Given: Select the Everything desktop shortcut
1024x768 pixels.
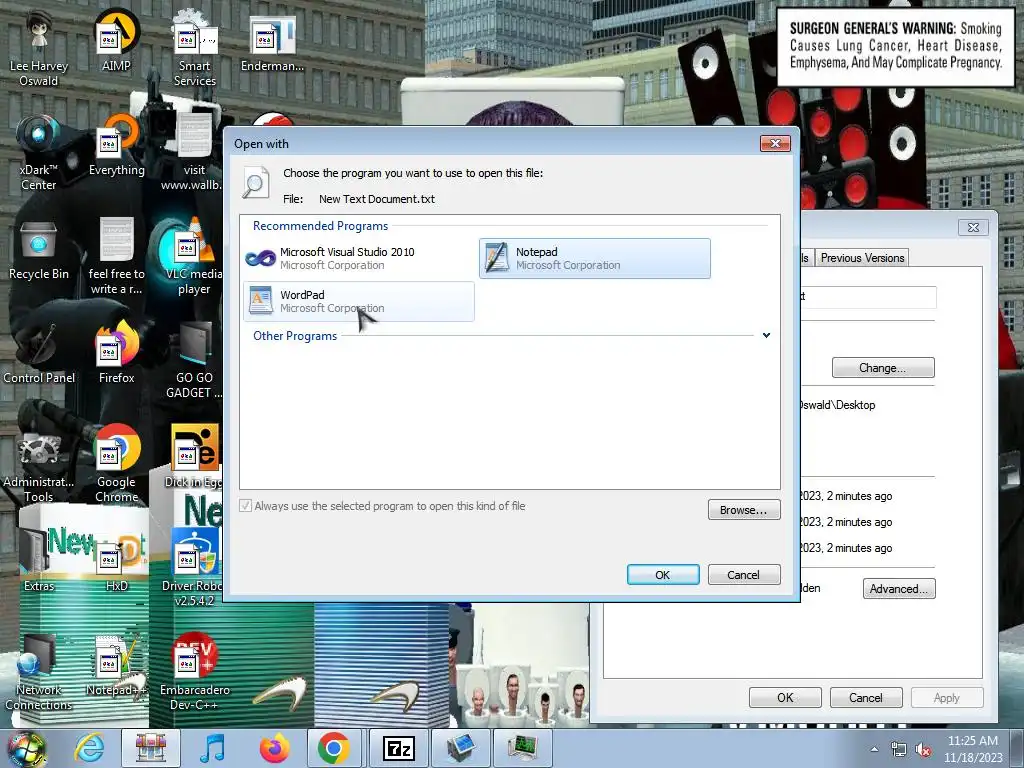Looking at the screenshot, I should [x=116, y=146].
